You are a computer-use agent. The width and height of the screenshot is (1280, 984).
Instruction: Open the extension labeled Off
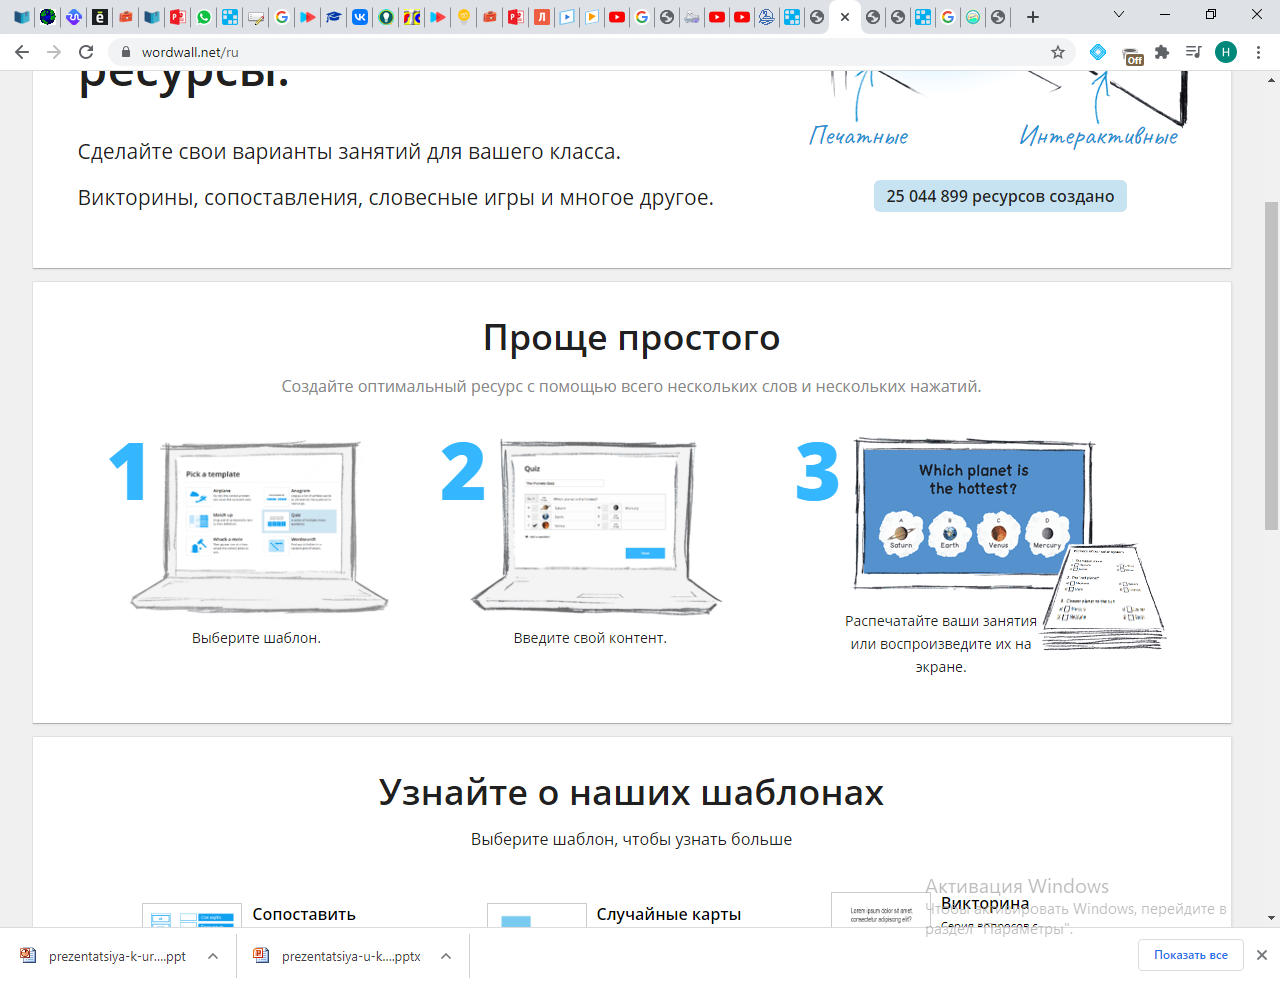coord(1132,54)
